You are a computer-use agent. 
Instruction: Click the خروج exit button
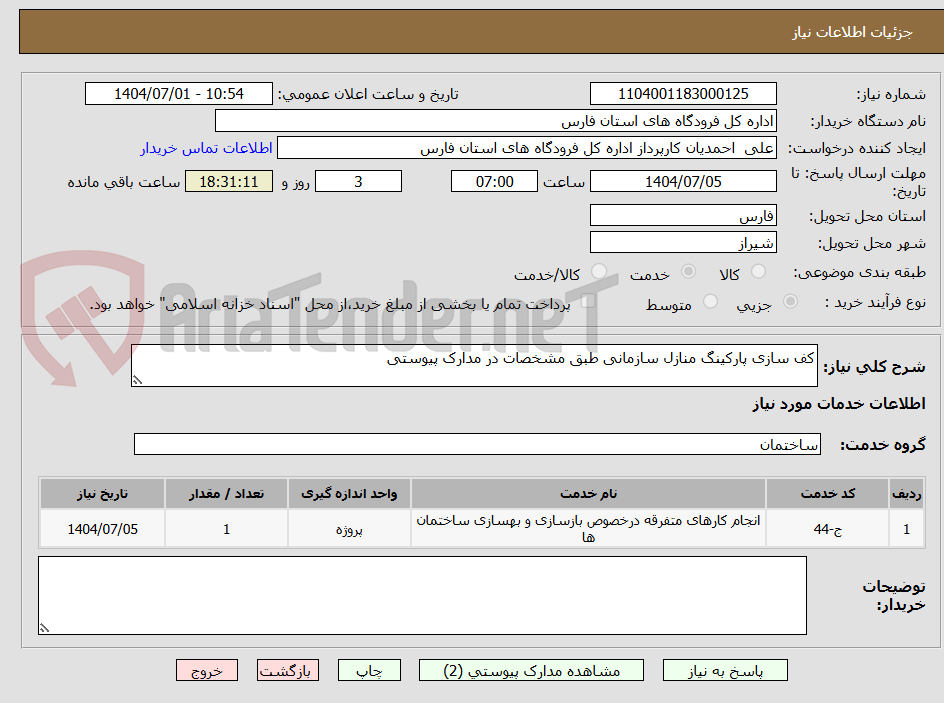click(x=207, y=670)
